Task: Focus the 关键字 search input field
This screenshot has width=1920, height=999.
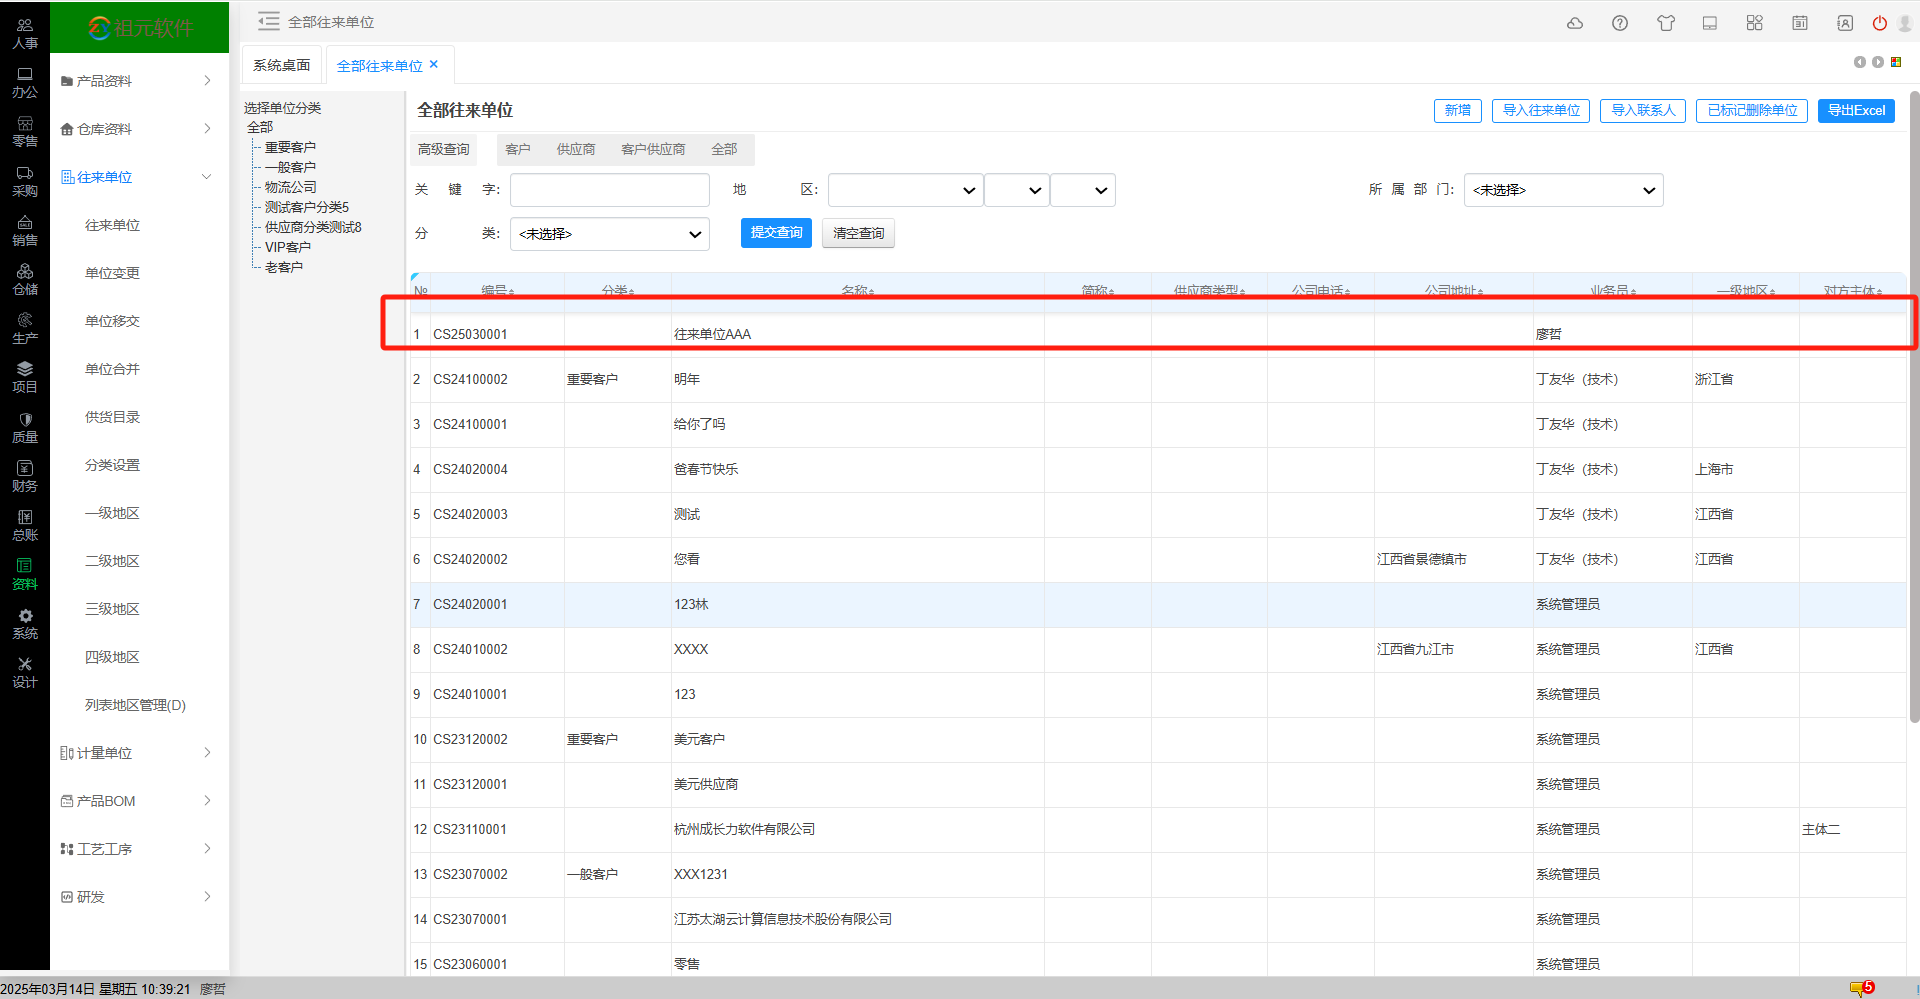Action: [610, 190]
